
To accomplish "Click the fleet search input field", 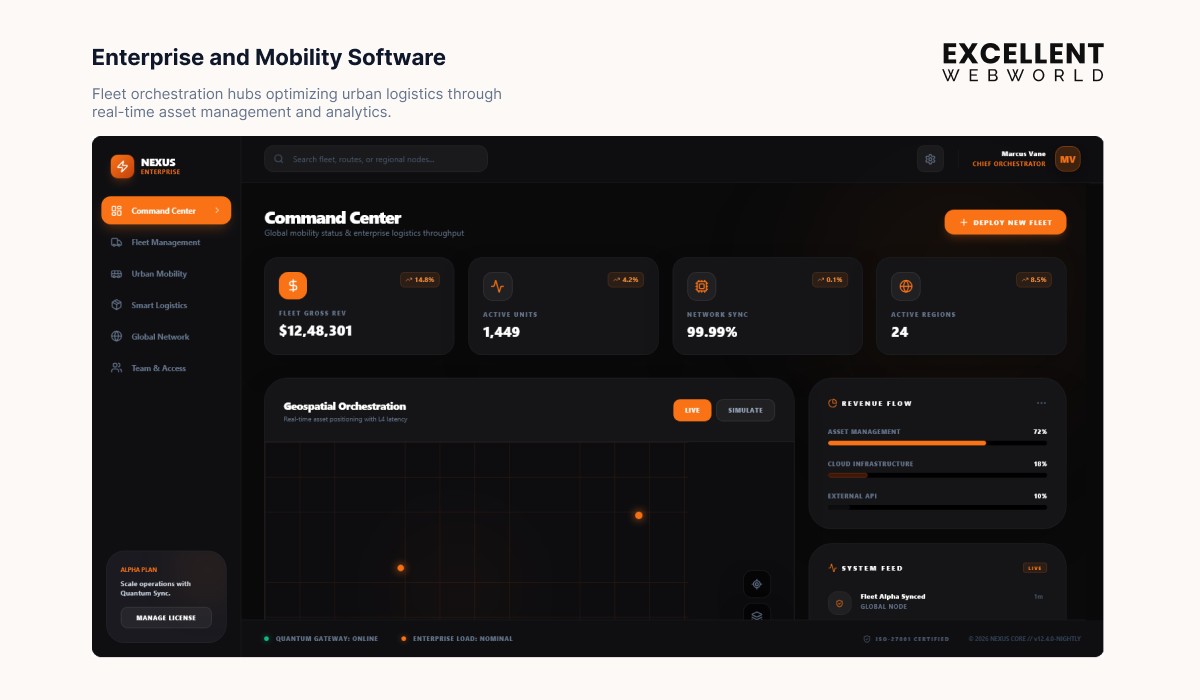I will [375, 158].
